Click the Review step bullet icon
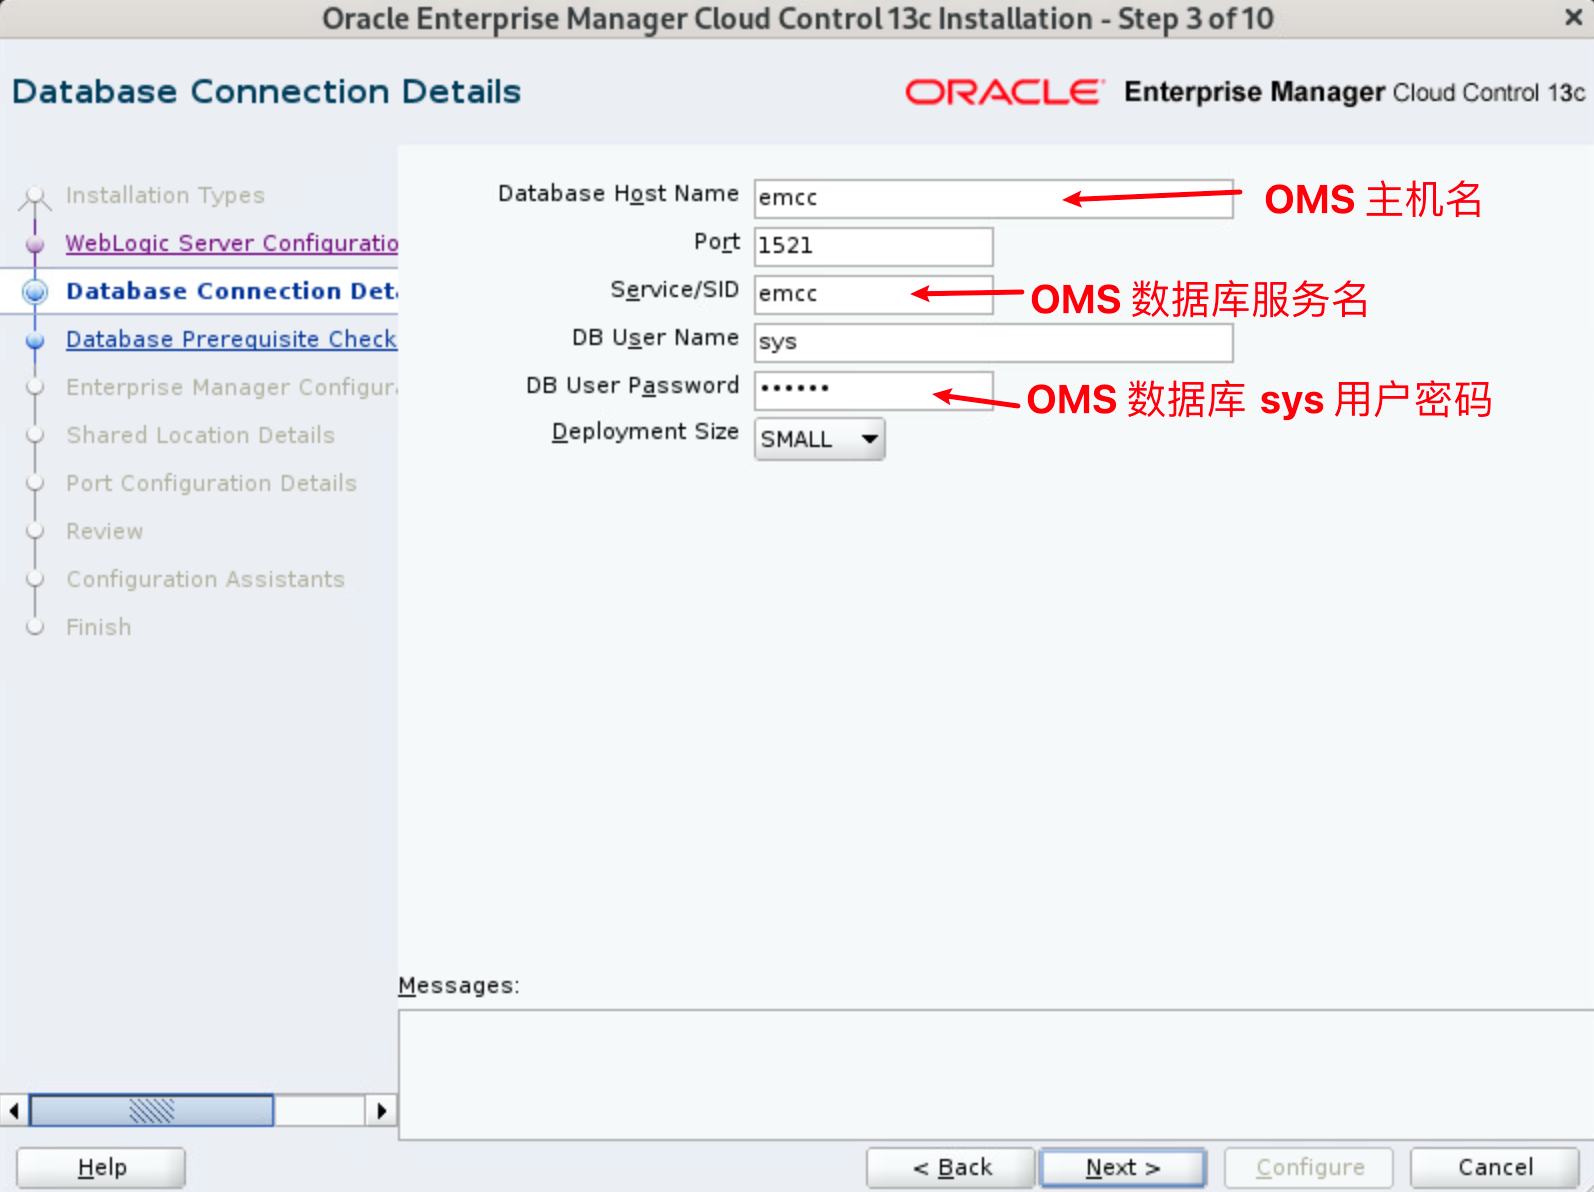The width and height of the screenshot is (1594, 1192). 35,531
